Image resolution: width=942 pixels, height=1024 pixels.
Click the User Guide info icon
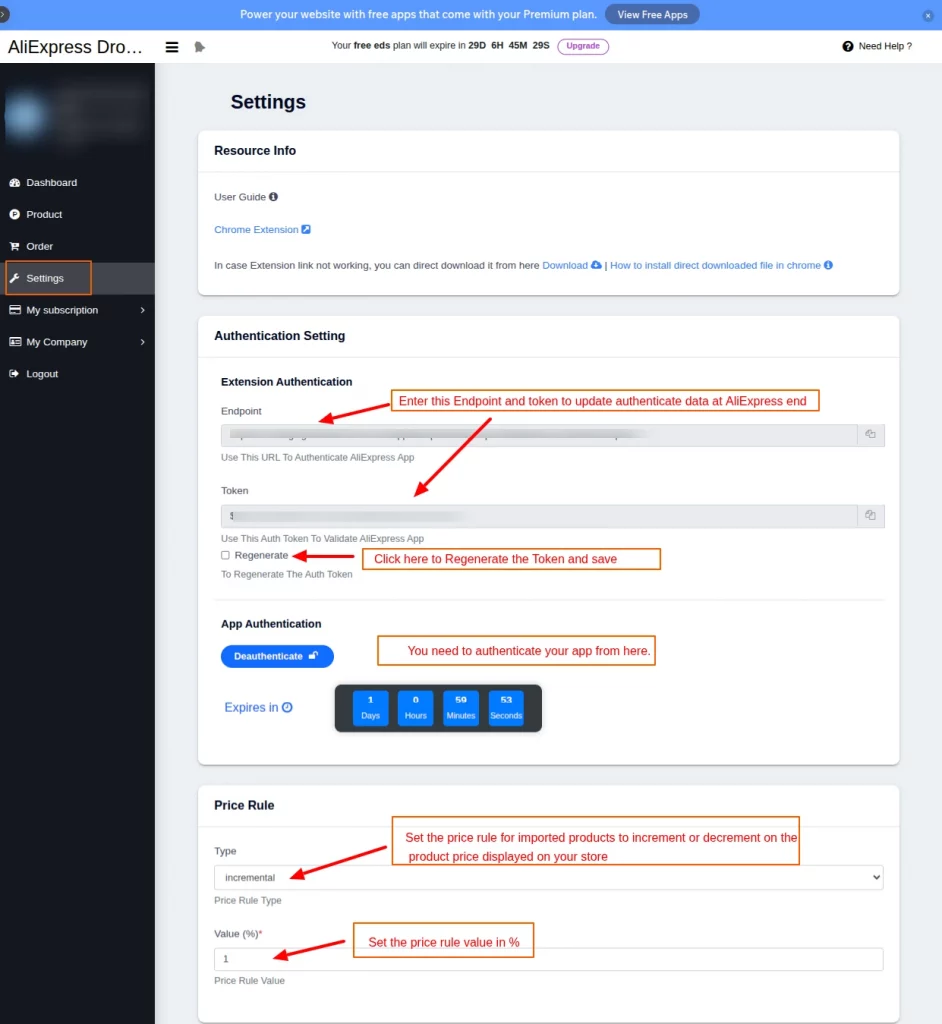tap(274, 197)
